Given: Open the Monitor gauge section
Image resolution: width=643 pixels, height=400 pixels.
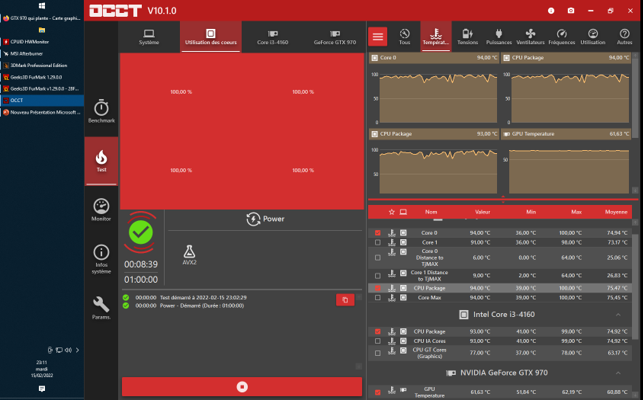Looking at the screenshot, I should [x=101, y=210].
